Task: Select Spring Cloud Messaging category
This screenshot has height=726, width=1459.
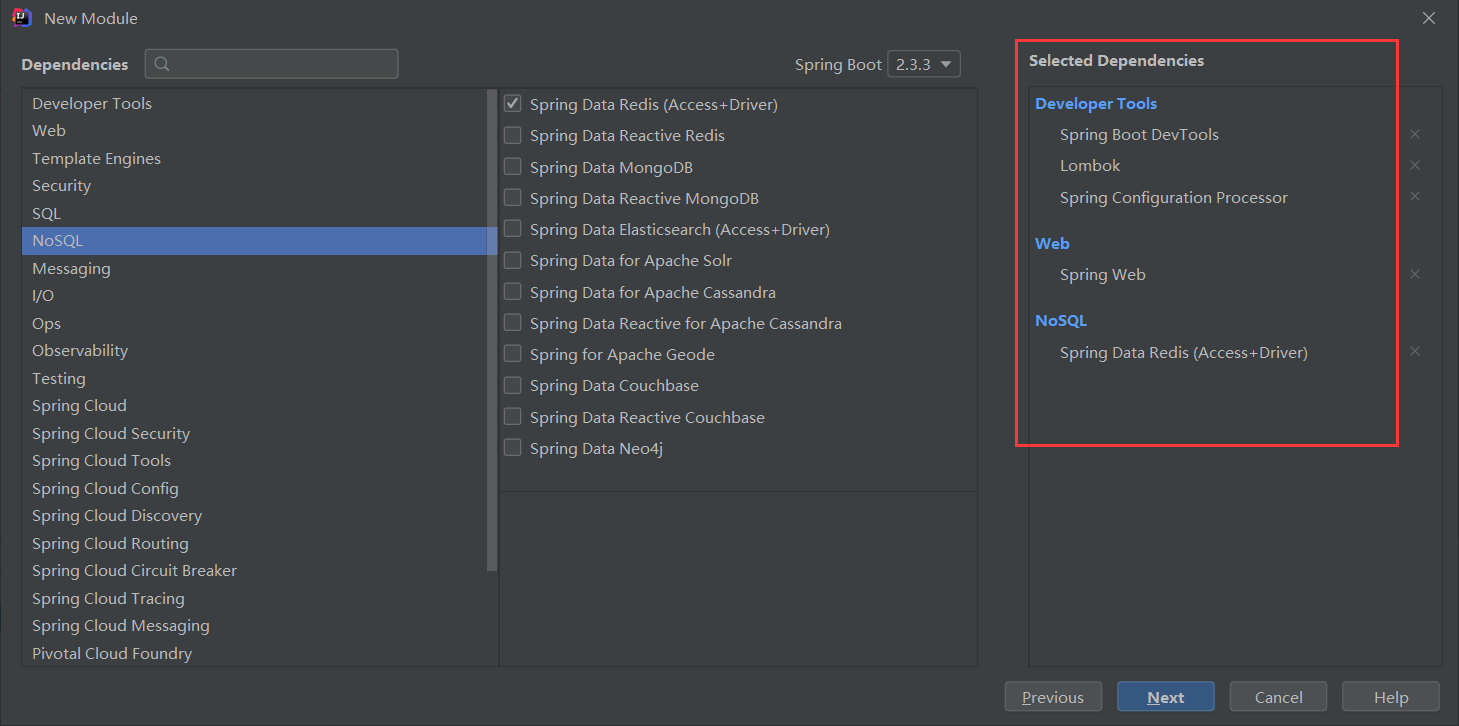Action: coord(254,625)
